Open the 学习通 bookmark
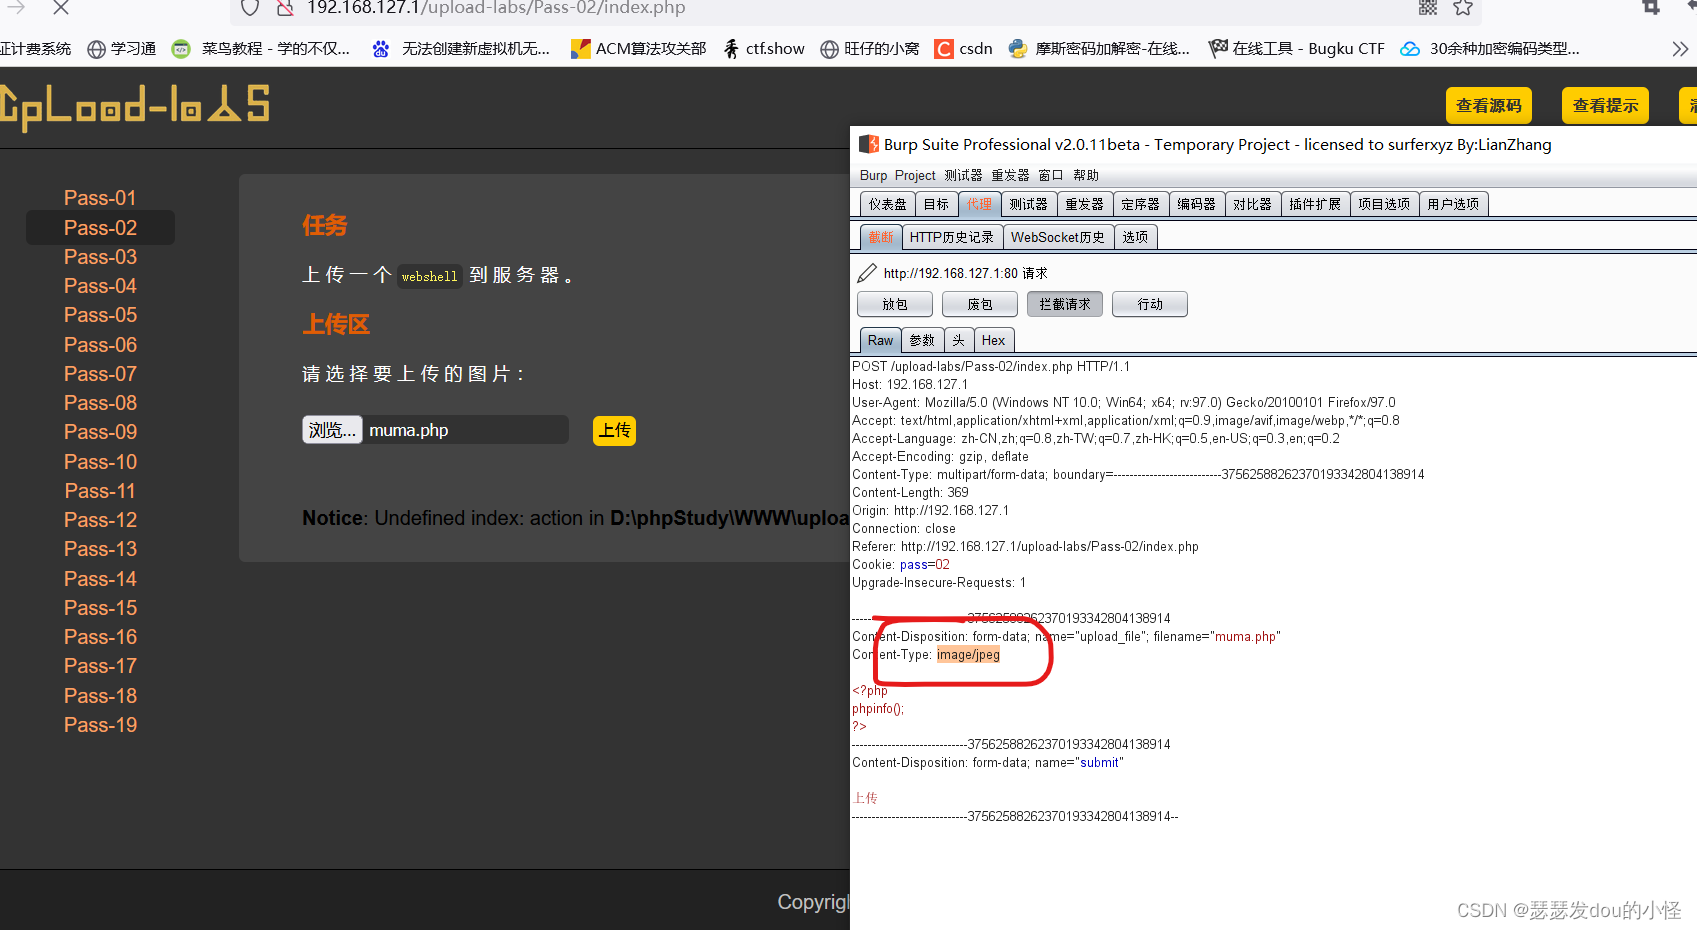This screenshot has width=1697, height=930. [122, 49]
